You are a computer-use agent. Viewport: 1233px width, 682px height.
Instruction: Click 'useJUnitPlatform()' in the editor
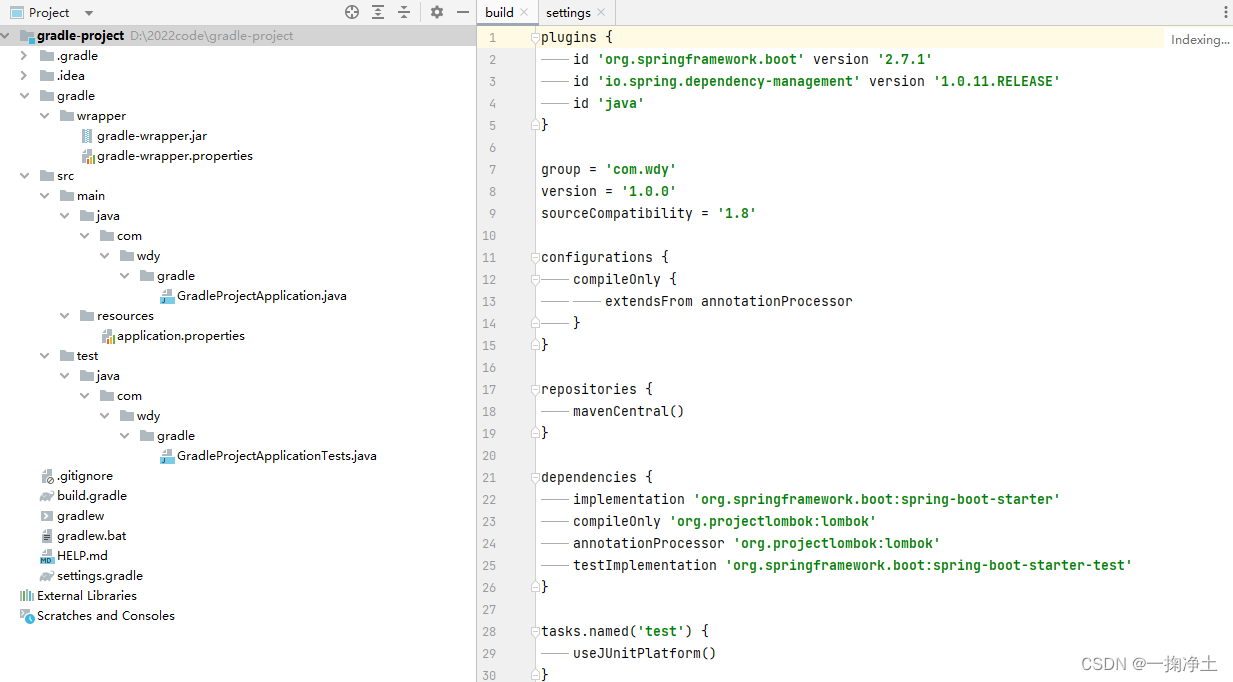point(644,653)
